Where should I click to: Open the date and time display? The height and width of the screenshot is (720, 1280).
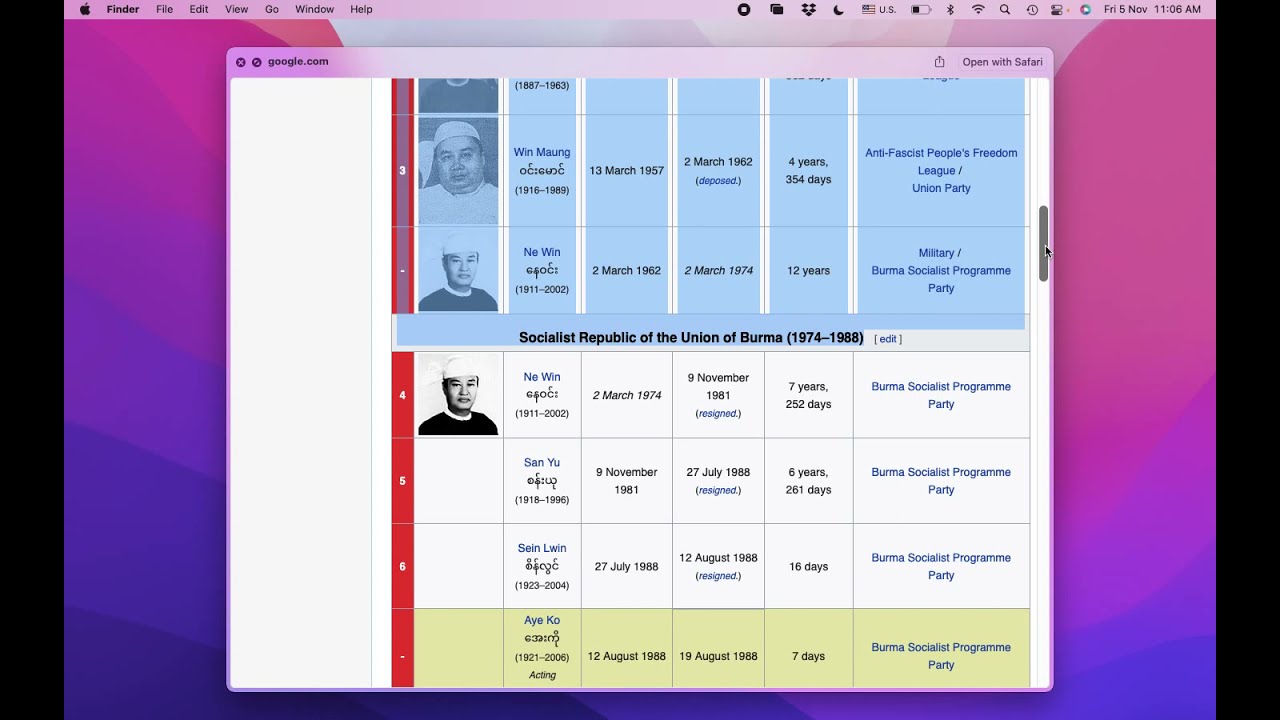(1152, 9)
